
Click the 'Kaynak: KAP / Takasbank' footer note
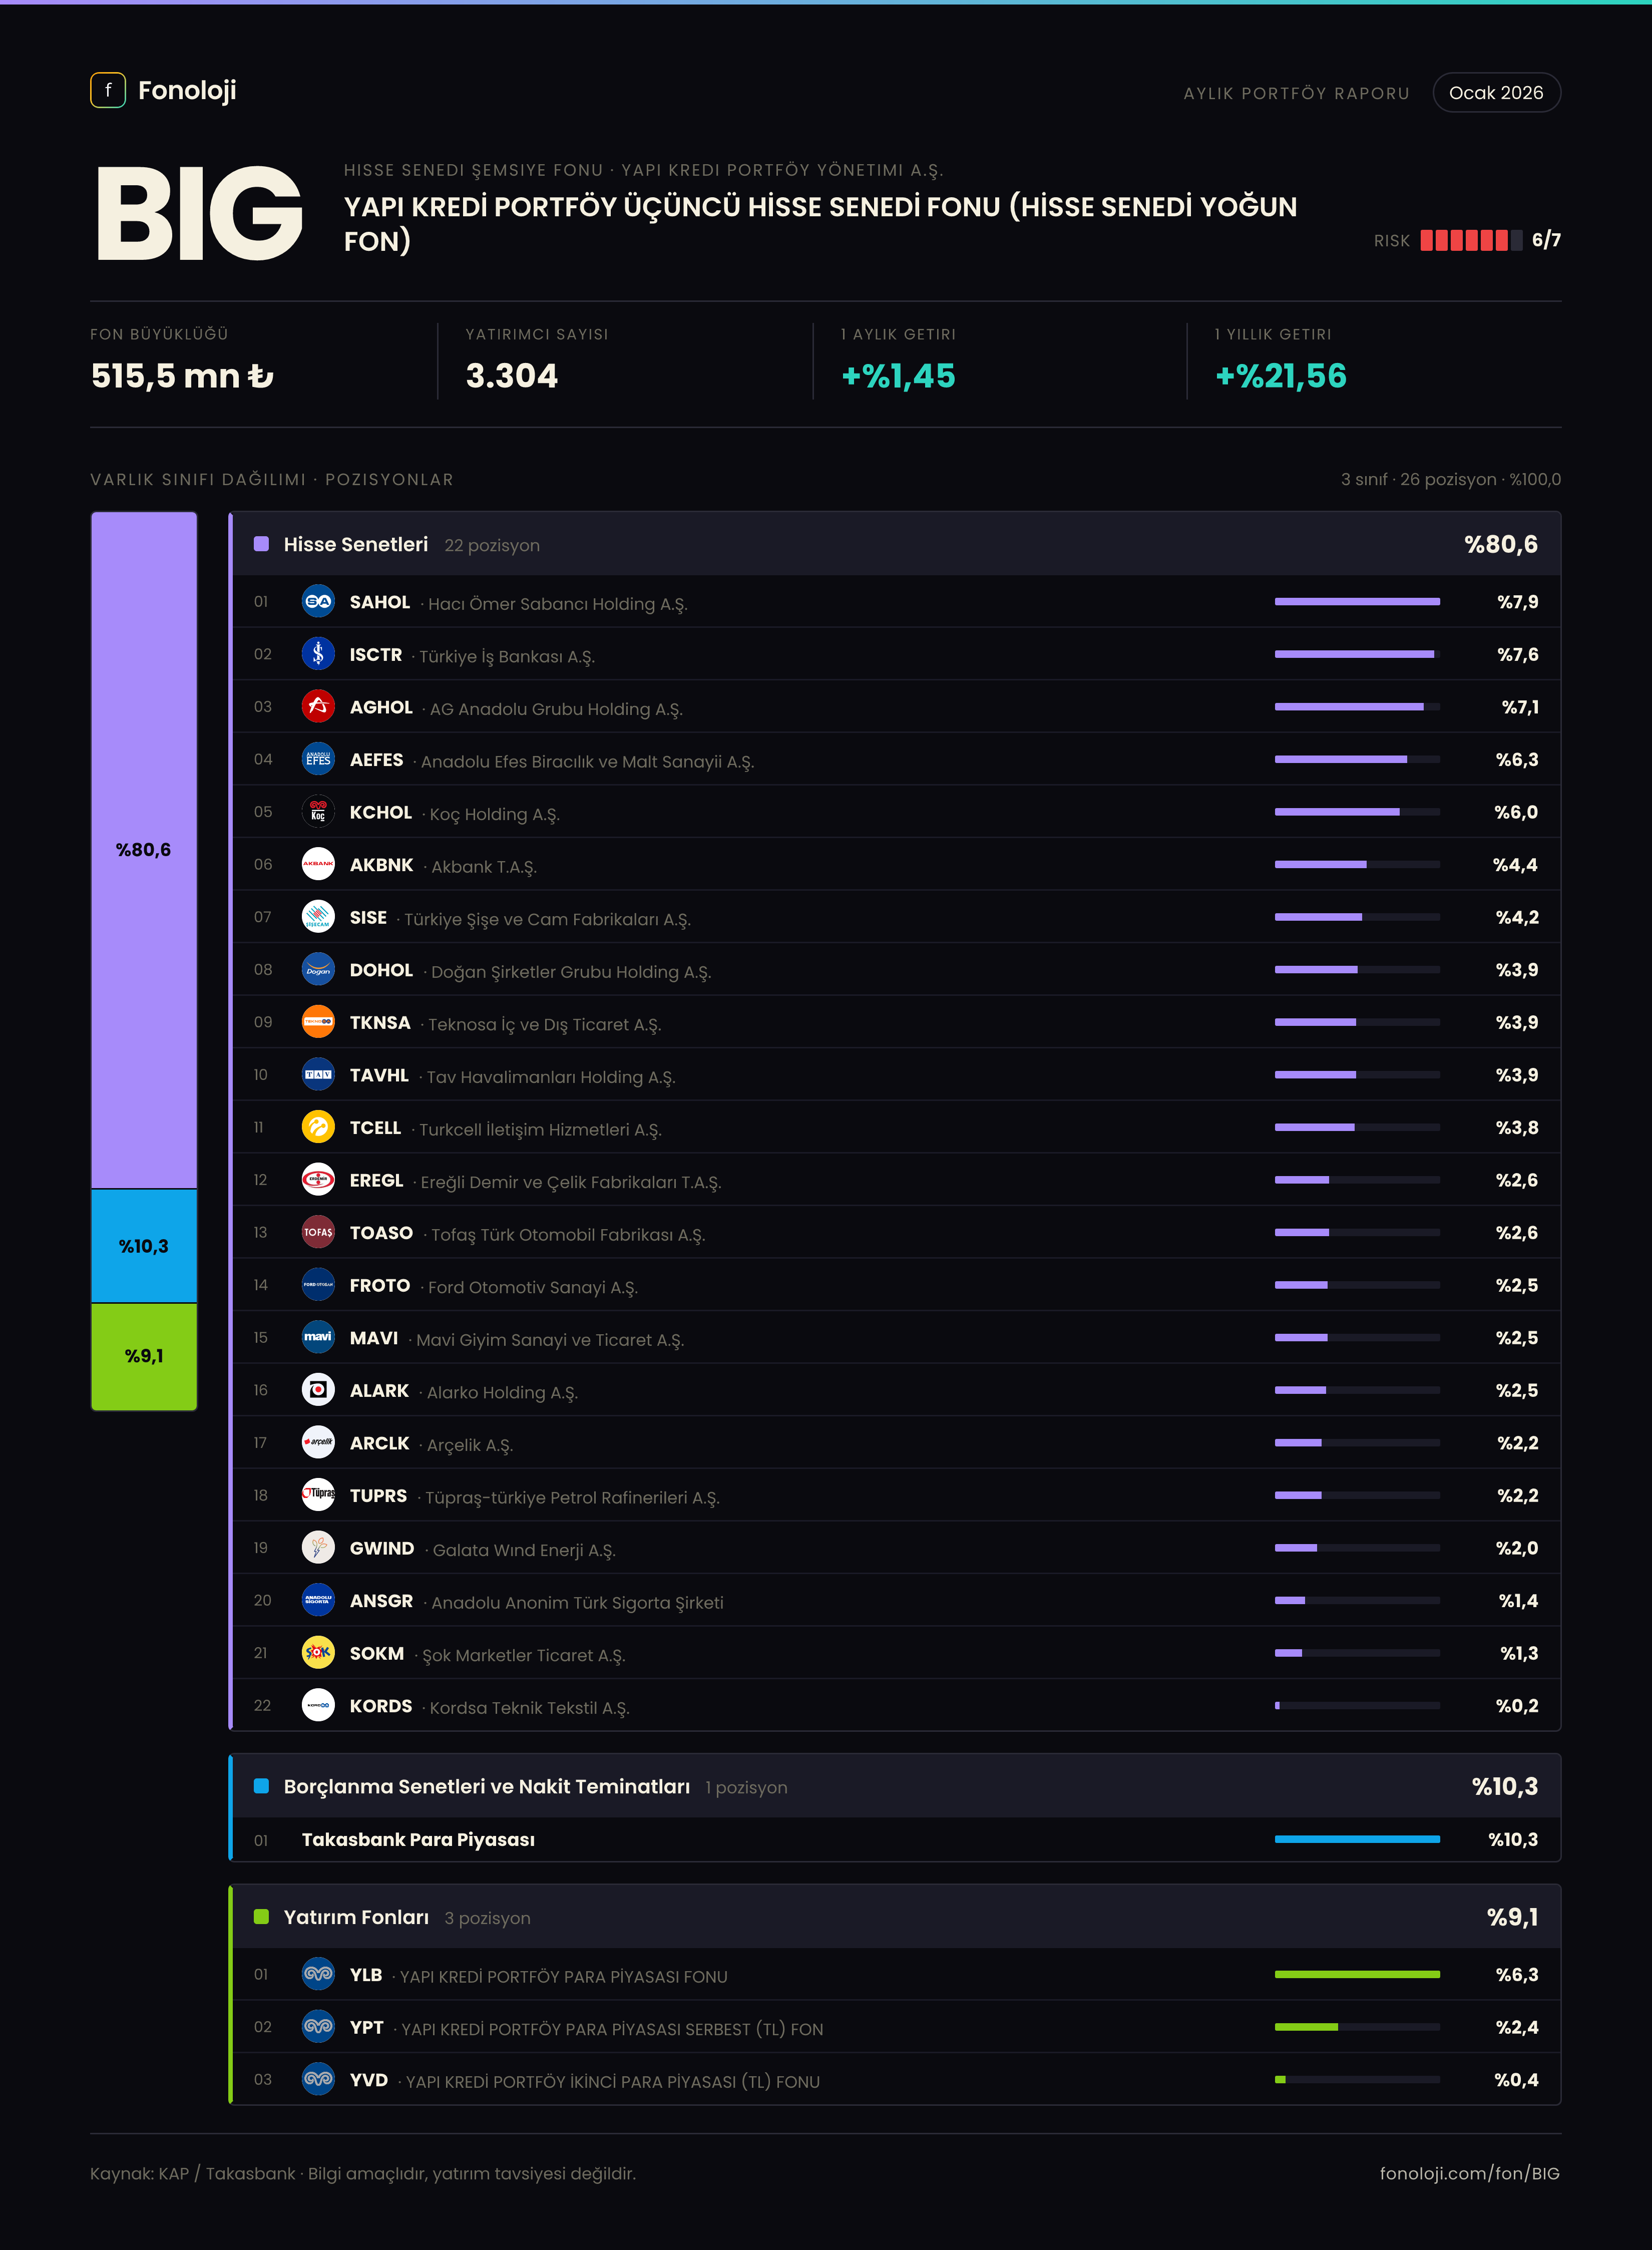tap(363, 2173)
